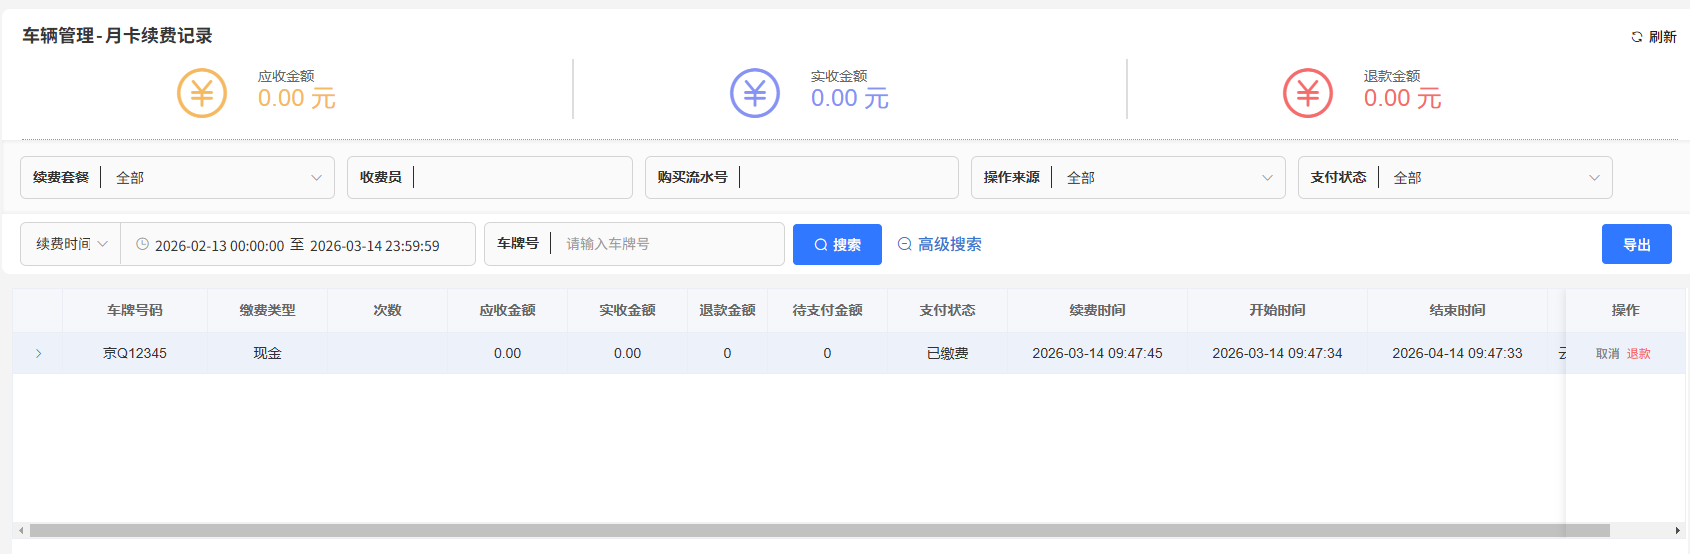Expand the row for 京Q12345
The image size is (1690, 554).
tap(38, 353)
